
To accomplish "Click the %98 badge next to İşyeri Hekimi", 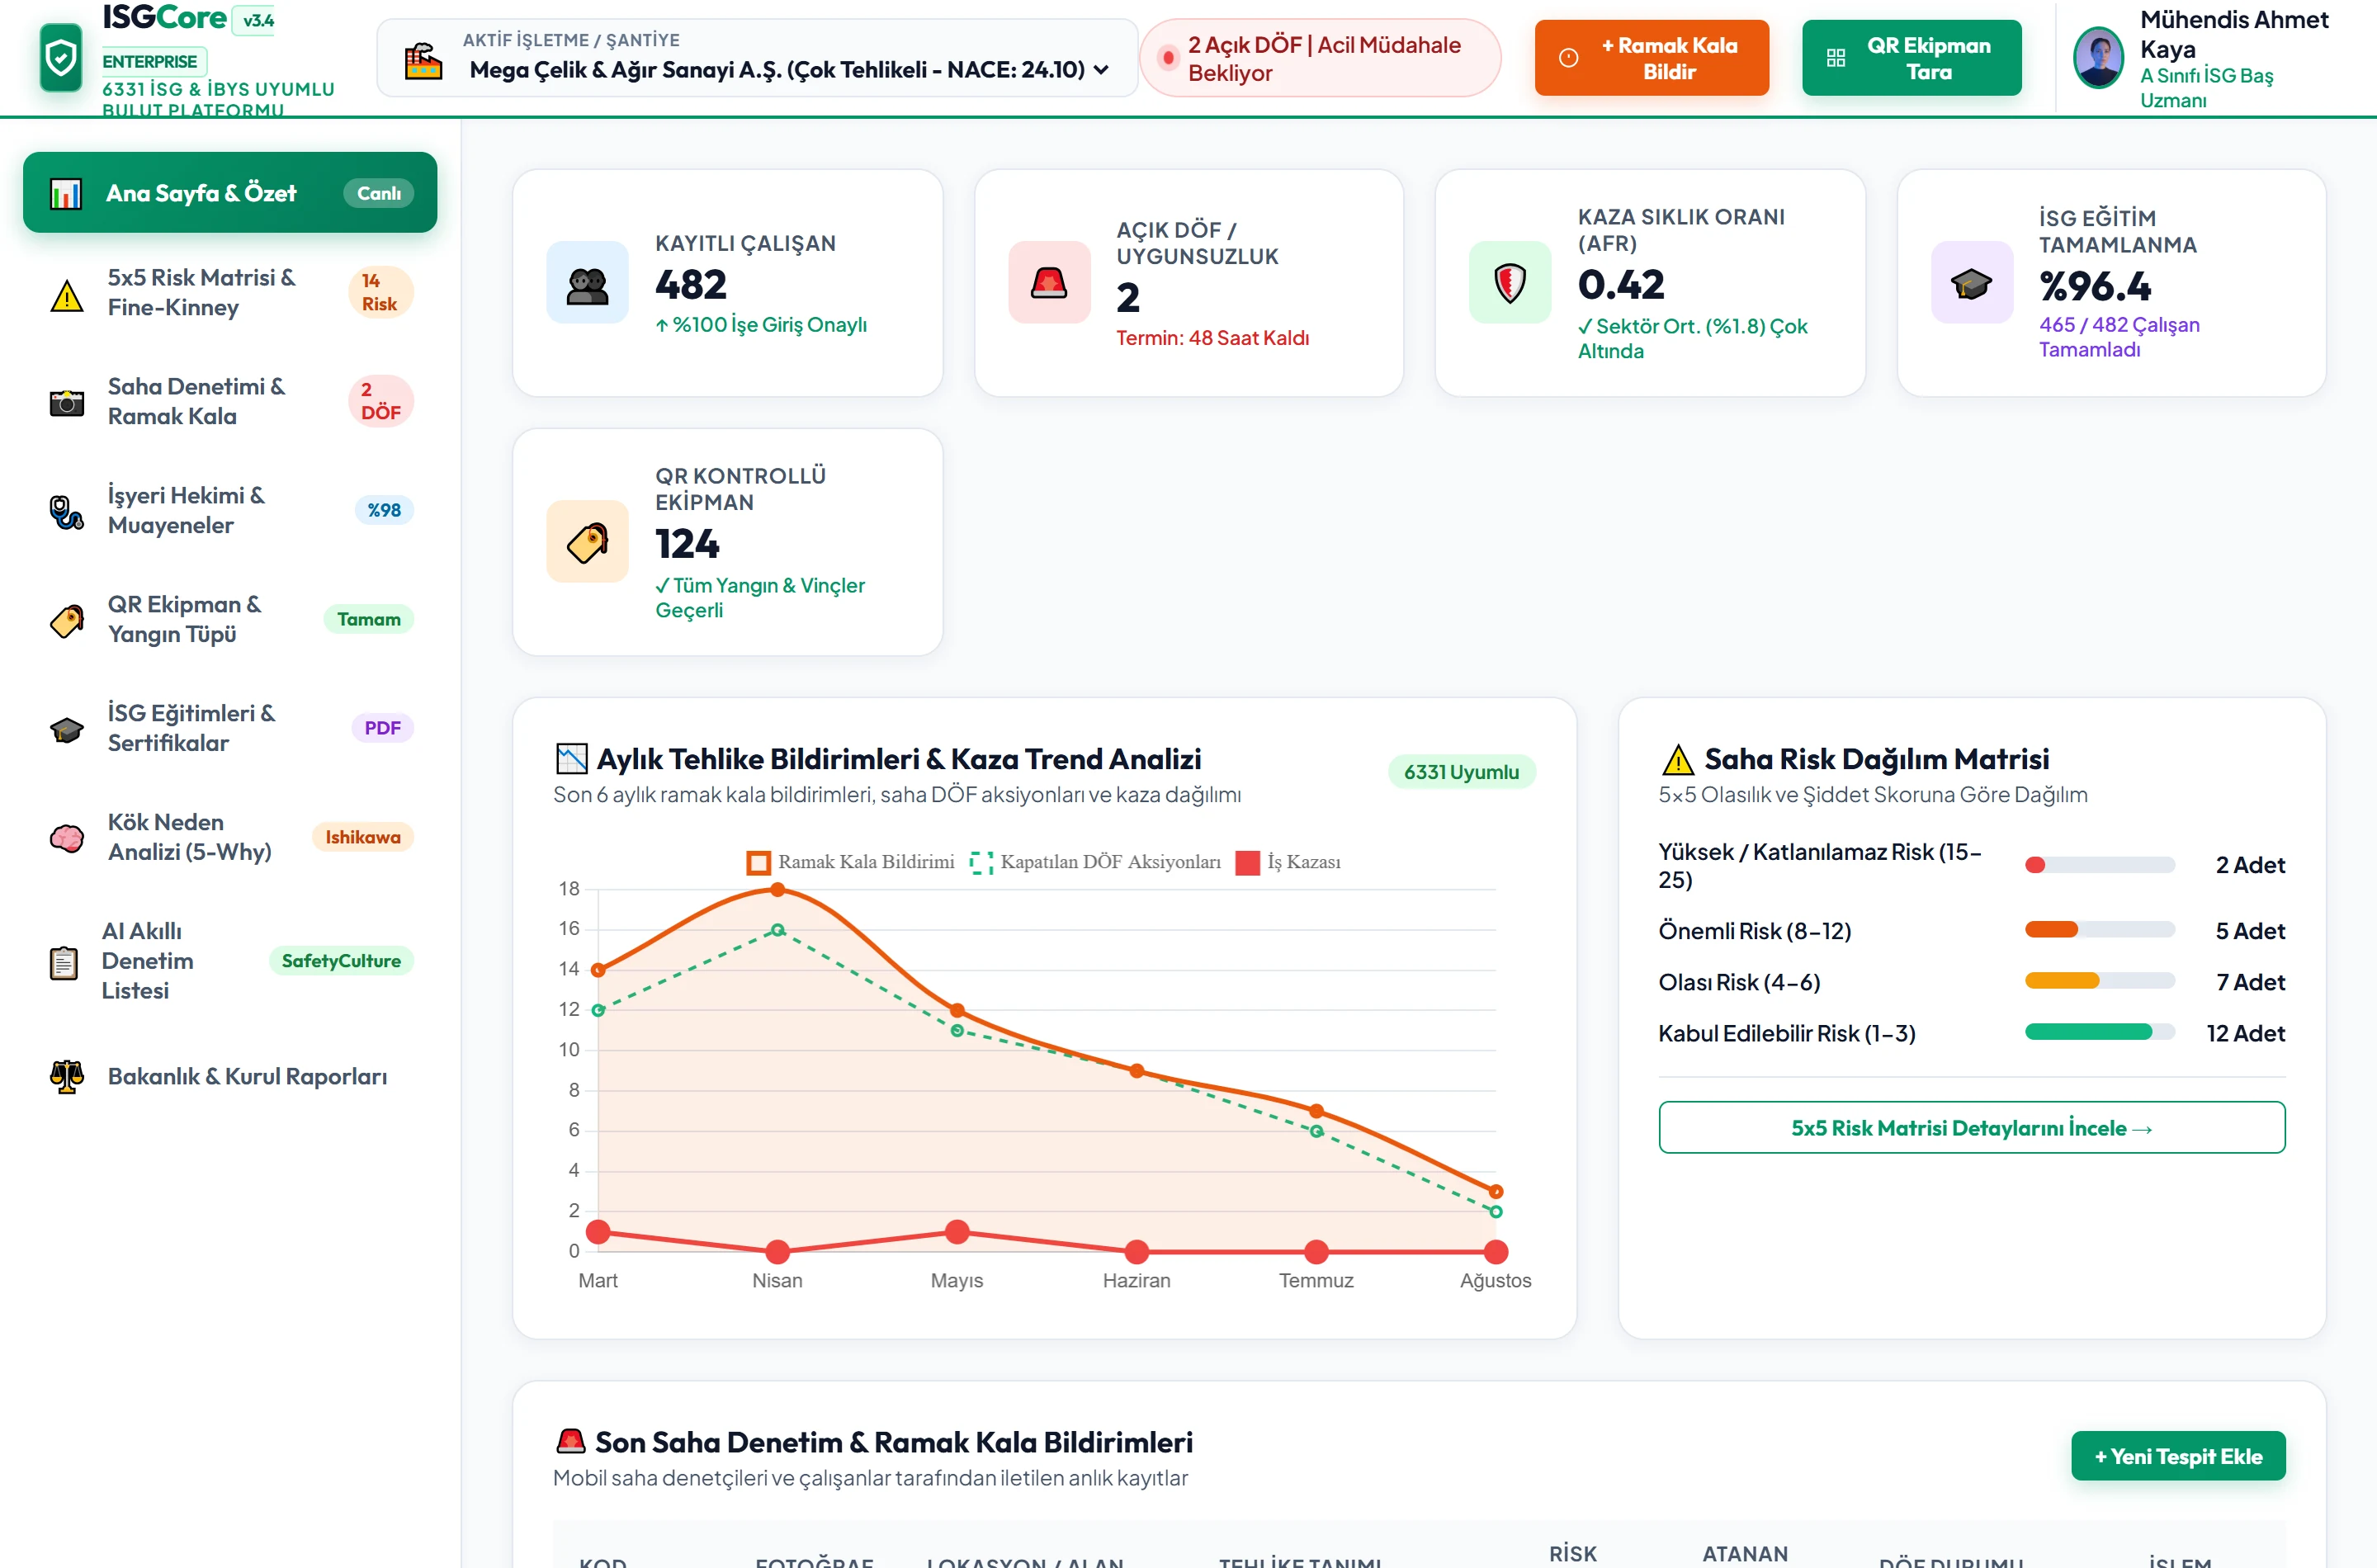I will [x=384, y=511].
